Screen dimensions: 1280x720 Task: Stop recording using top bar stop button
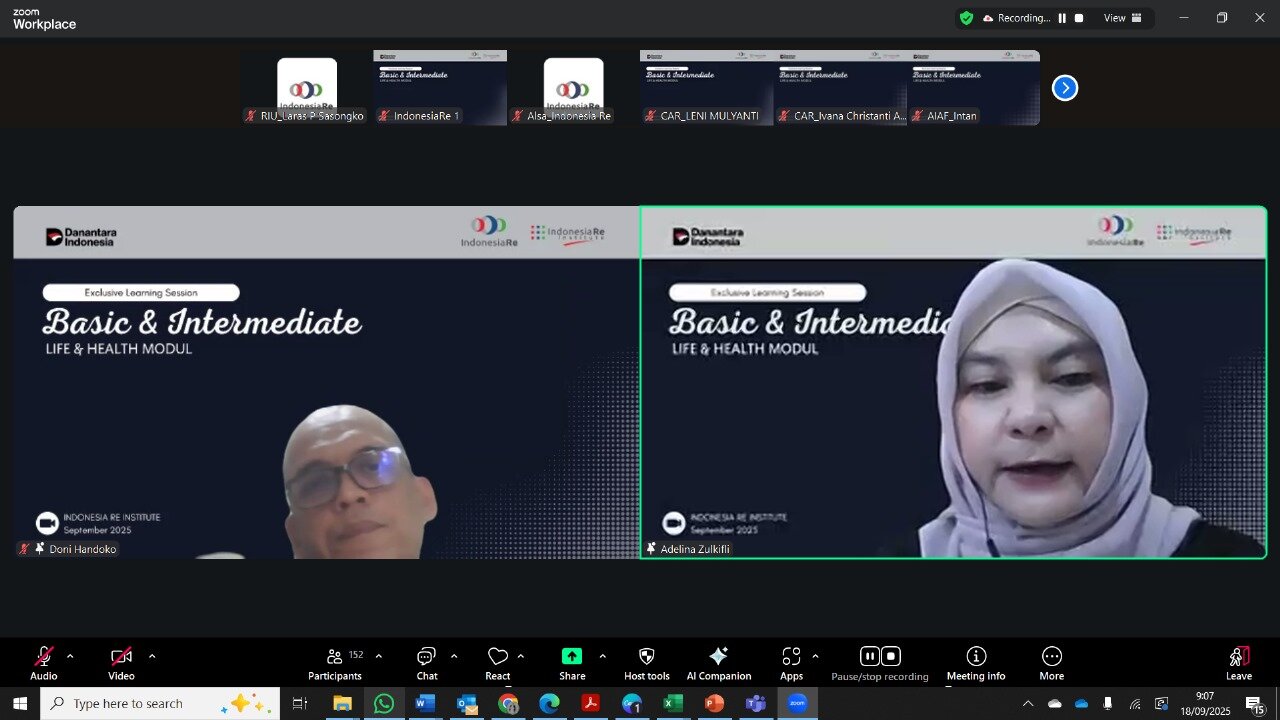pos(1079,18)
